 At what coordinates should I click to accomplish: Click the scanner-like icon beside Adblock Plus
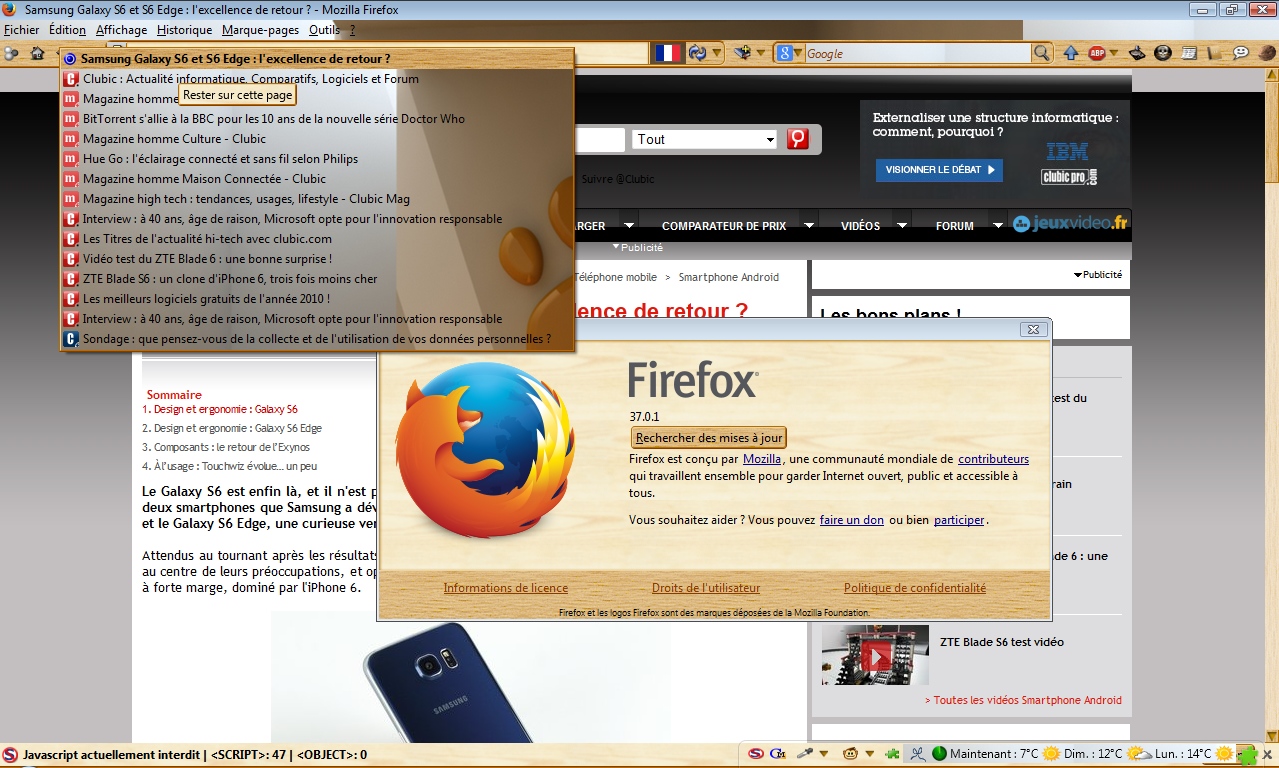click(x=1137, y=53)
